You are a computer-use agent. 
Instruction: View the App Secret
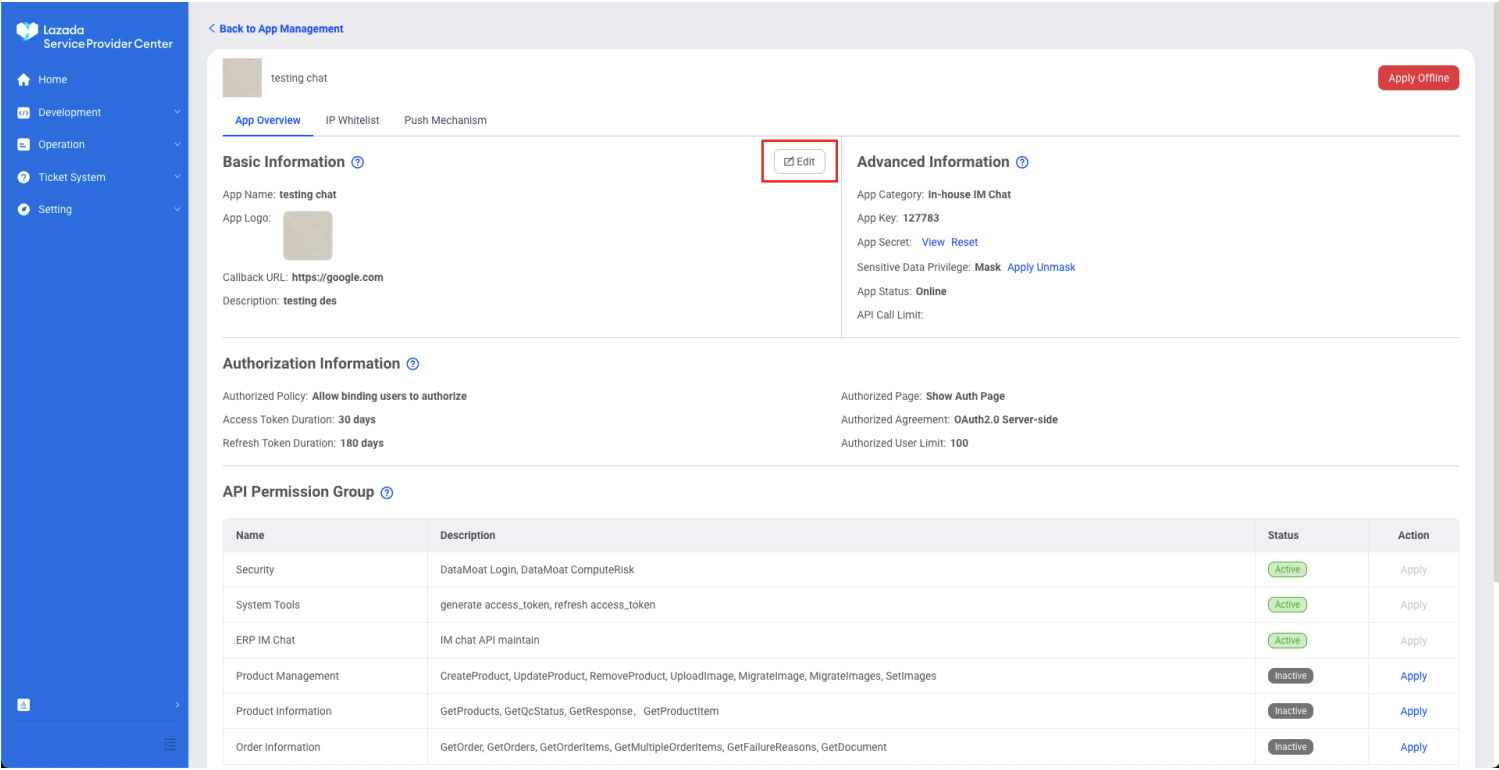click(x=932, y=242)
